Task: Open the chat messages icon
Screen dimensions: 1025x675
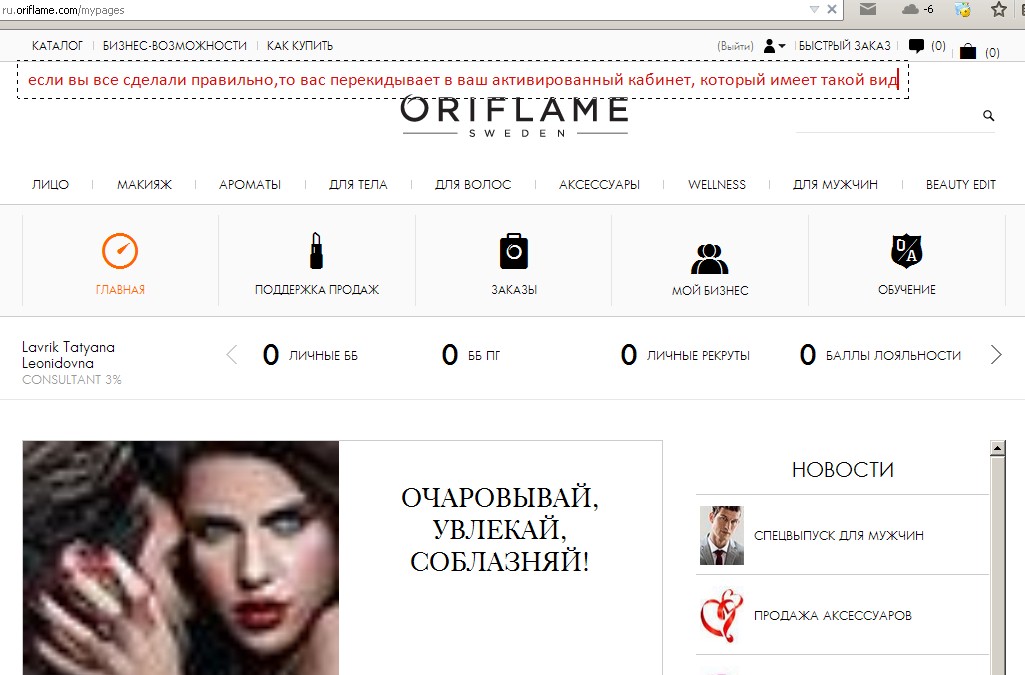Action: click(916, 46)
